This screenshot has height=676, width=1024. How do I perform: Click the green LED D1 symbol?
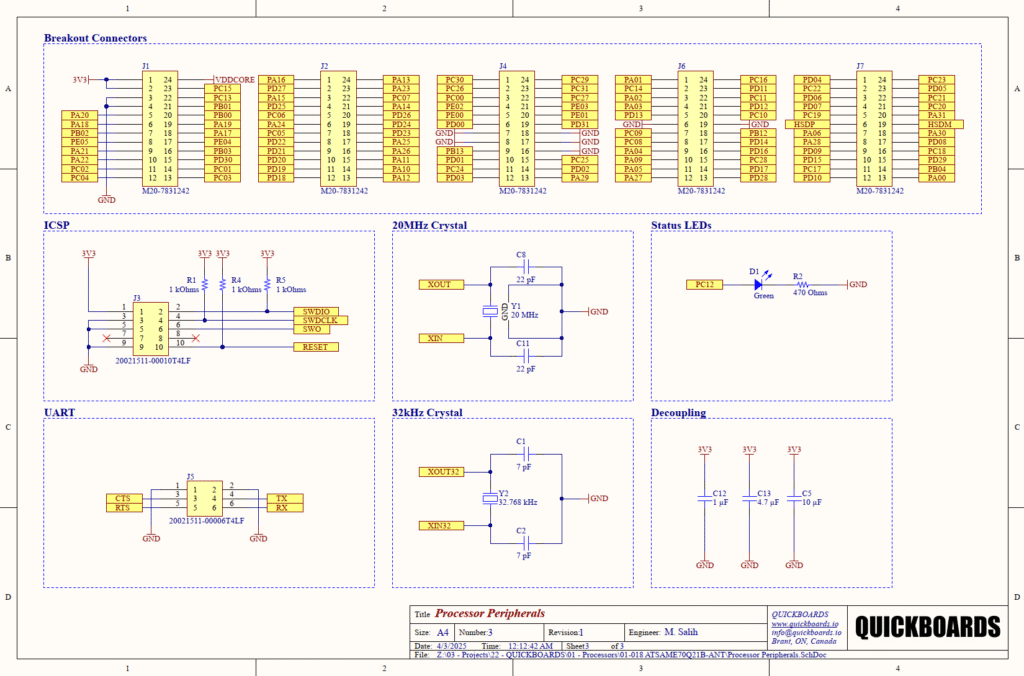tap(758, 284)
